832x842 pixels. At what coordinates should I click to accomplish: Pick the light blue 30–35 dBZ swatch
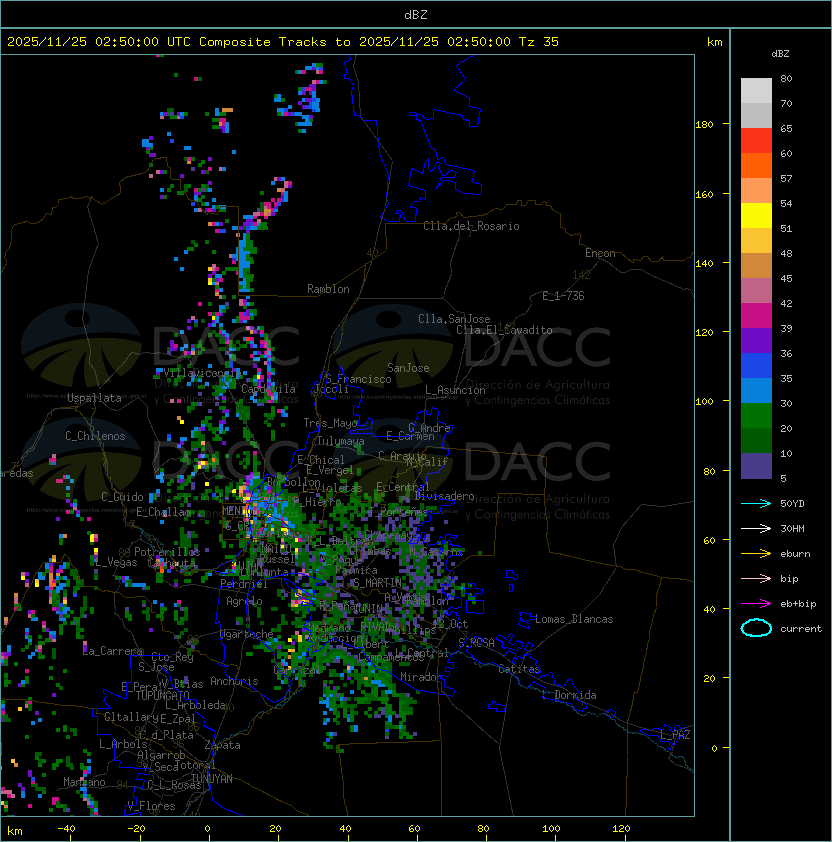(756, 390)
